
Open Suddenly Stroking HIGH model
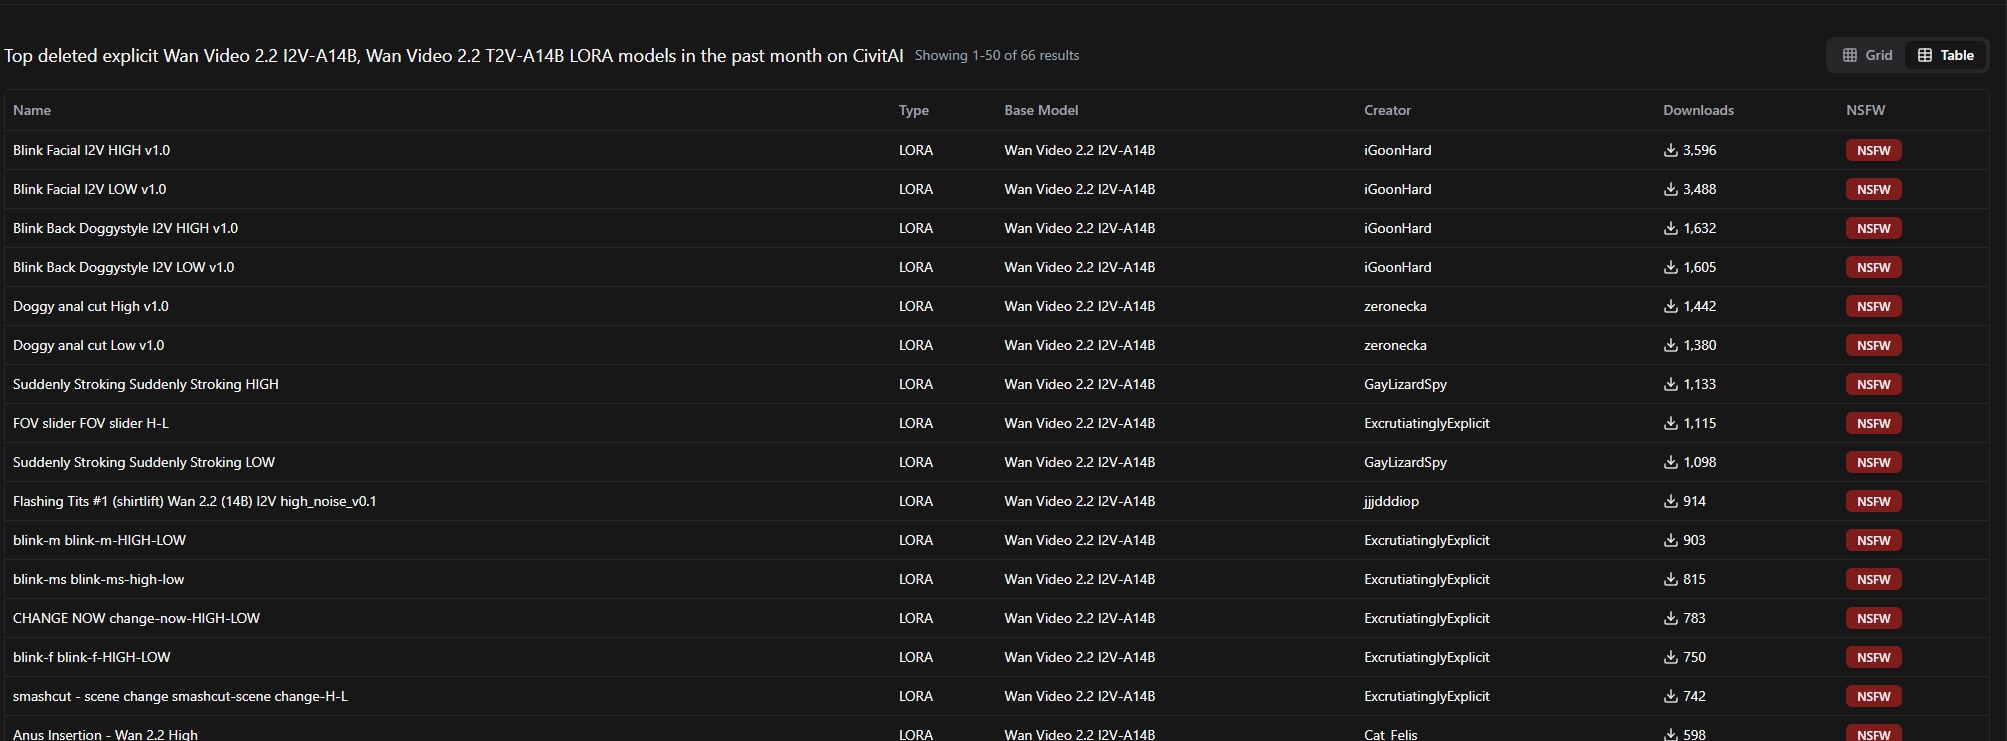[146, 384]
